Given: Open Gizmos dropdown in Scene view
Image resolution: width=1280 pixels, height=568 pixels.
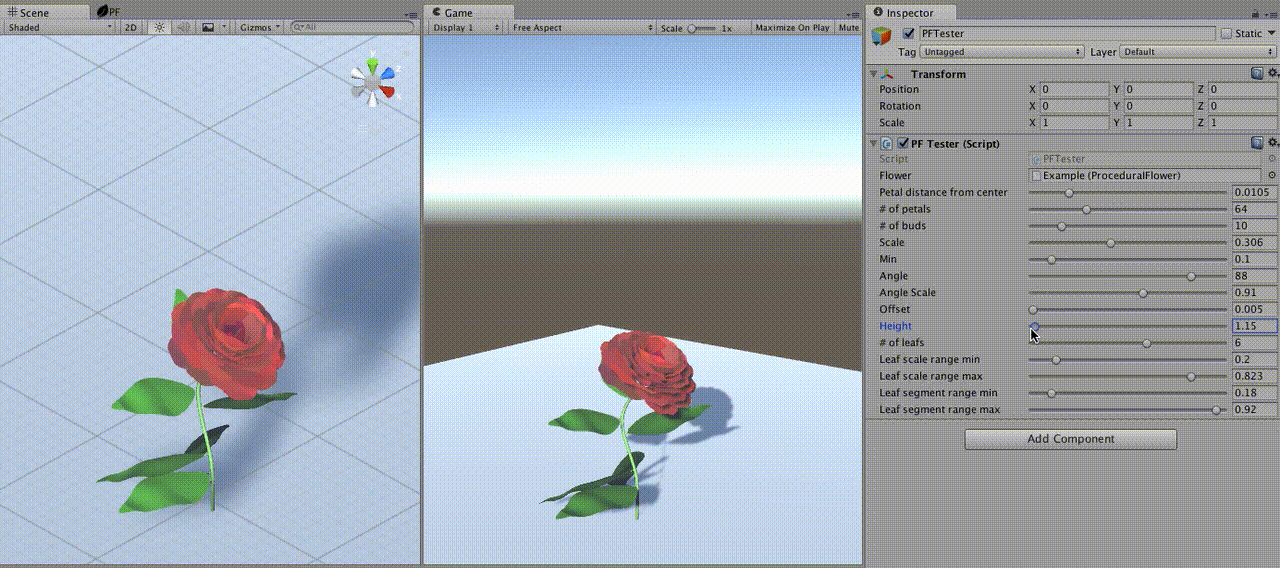Looking at the screenshot, I should (260, 28).
